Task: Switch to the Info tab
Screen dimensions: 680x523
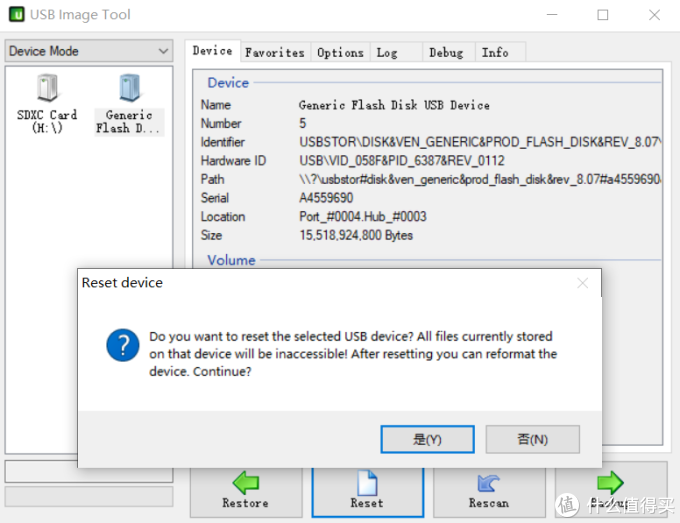Action: click(x=495, y=52)
